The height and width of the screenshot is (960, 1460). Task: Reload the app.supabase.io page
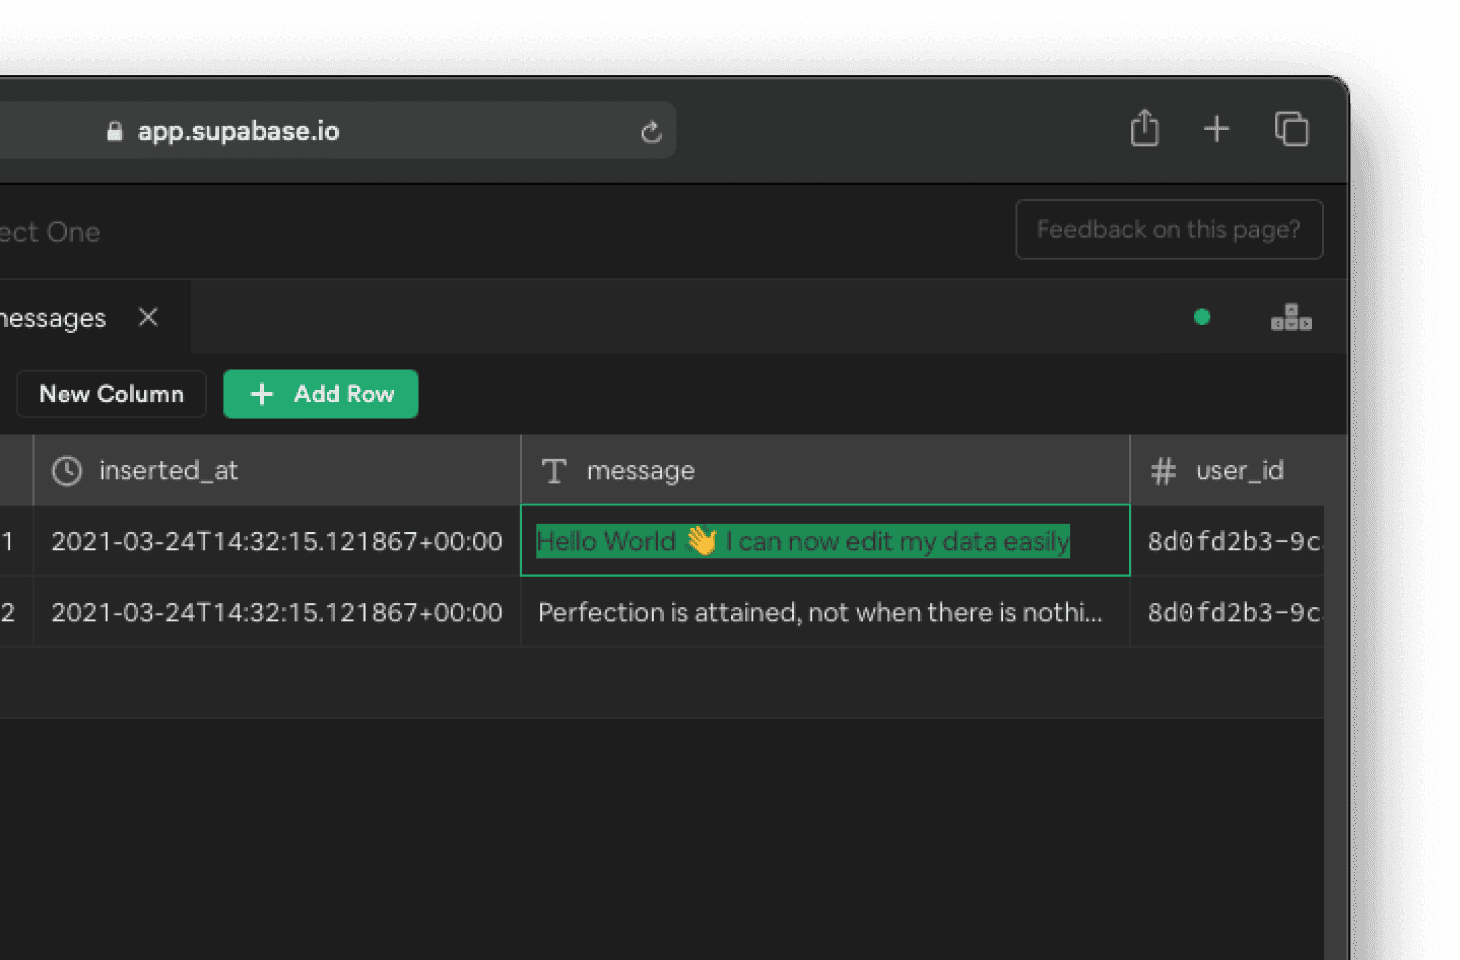tap(651, 131)
